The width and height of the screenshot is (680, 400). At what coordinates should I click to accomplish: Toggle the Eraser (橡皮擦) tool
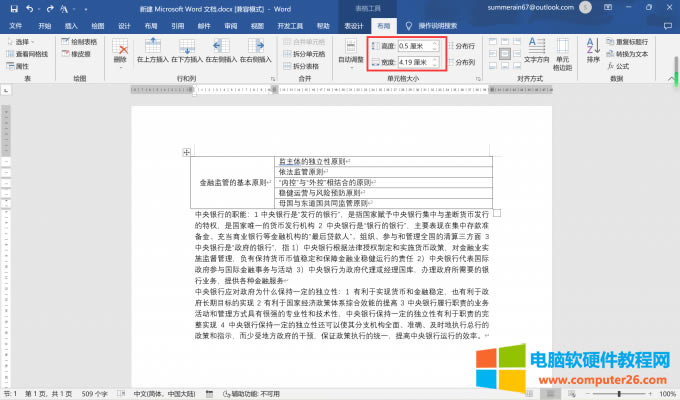[x=83, y=54]
